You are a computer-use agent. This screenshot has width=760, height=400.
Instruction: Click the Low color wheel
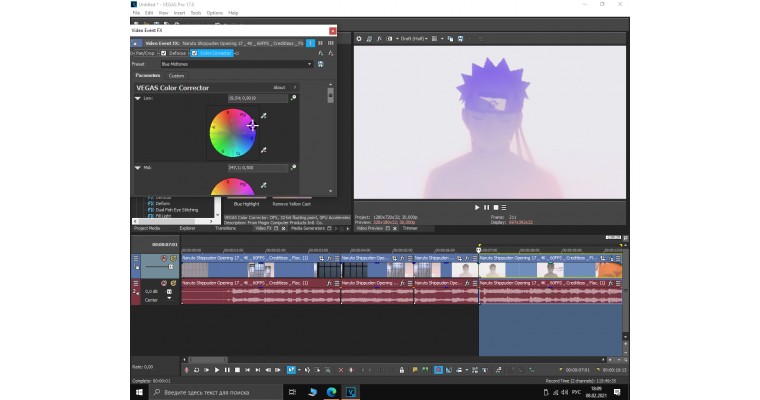point(231,132)
